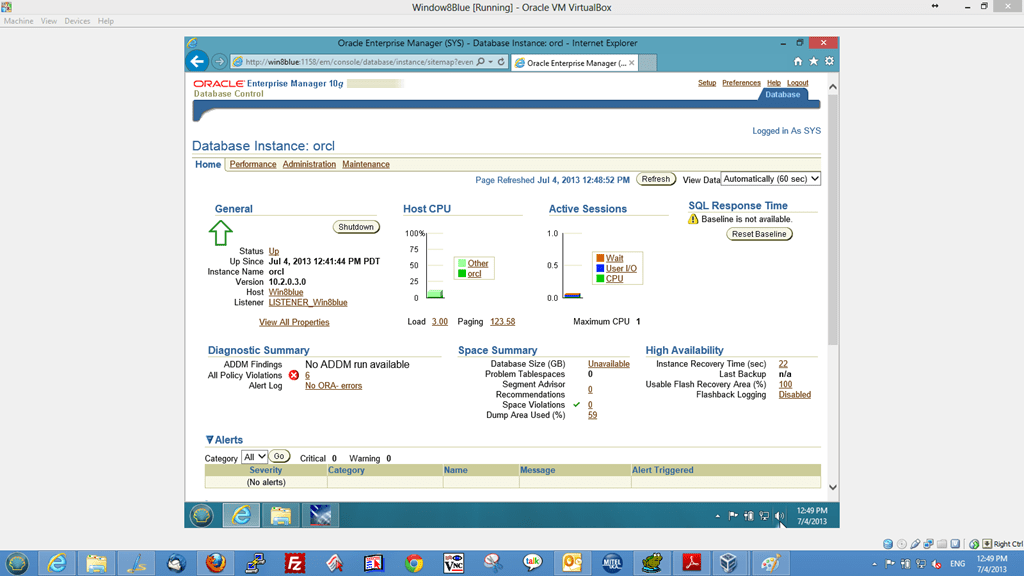Open No ORA- errors alert log link
1024x576 pixels.
point(333,386)
